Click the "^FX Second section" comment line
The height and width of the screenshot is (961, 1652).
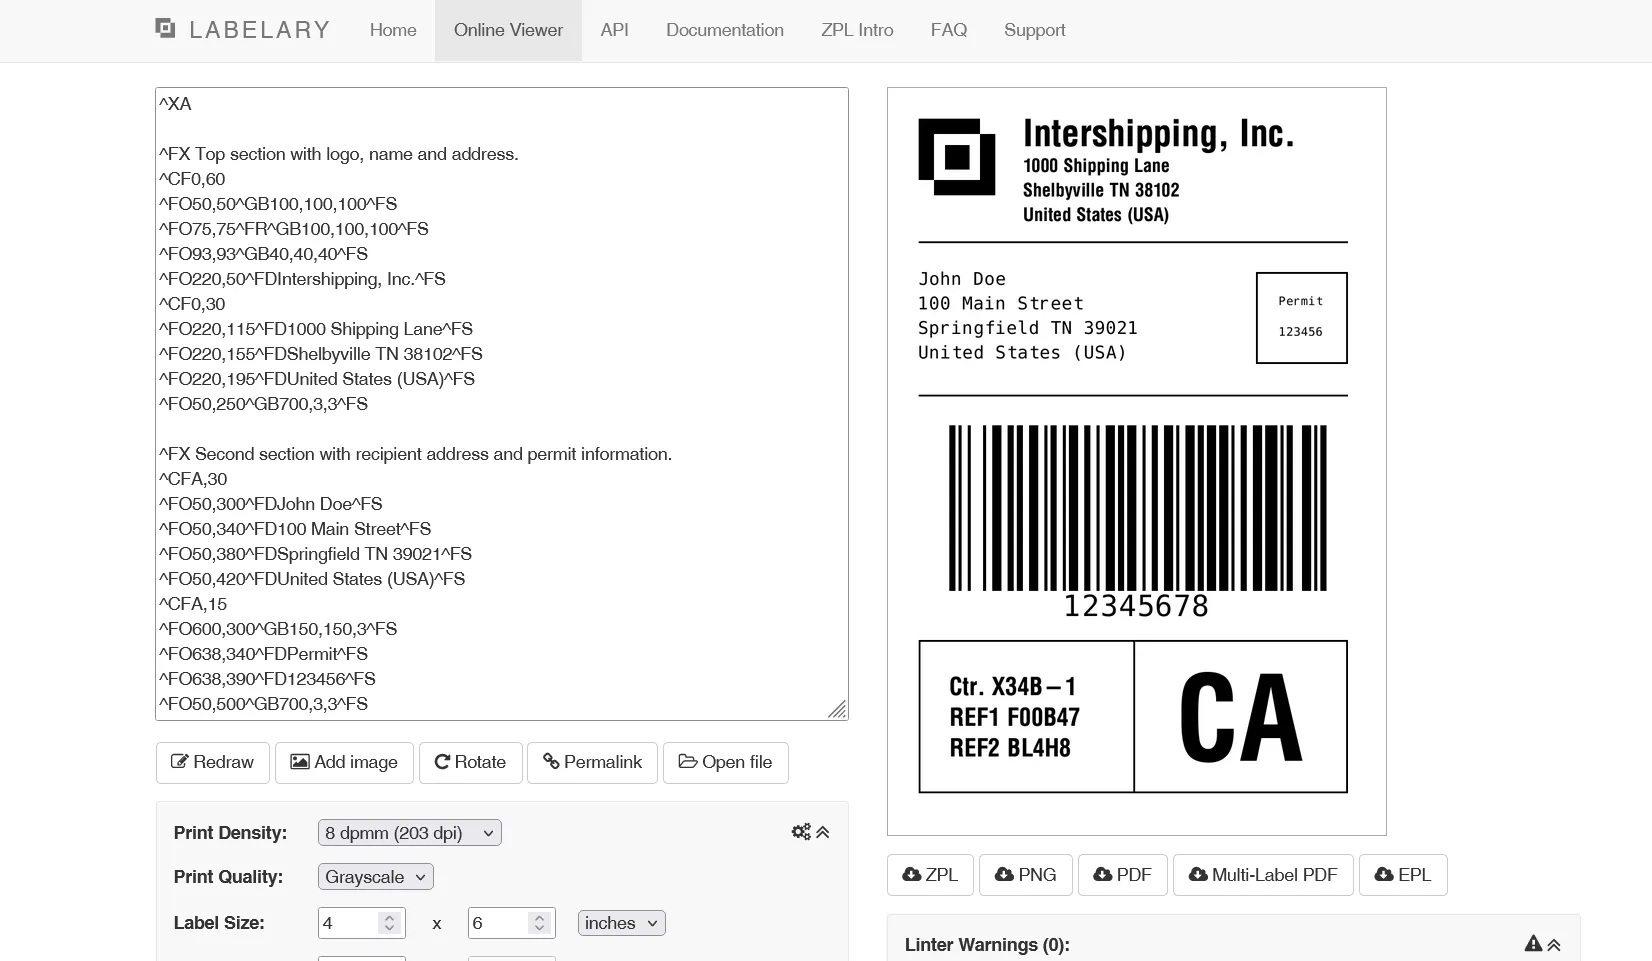(x=416, y=454)
